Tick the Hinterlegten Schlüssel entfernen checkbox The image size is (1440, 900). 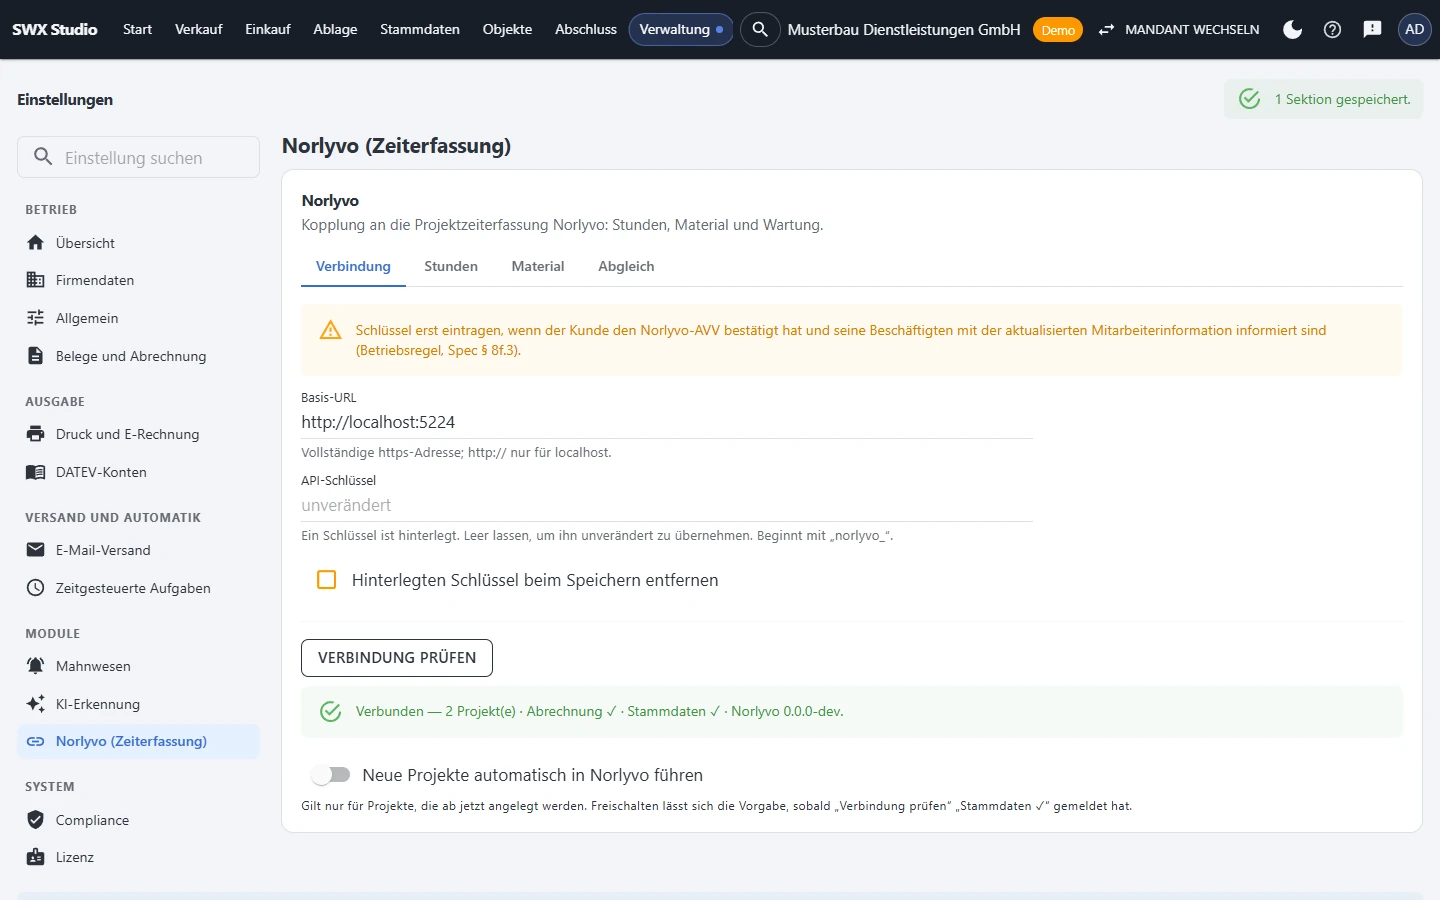[x=327, y=580]
